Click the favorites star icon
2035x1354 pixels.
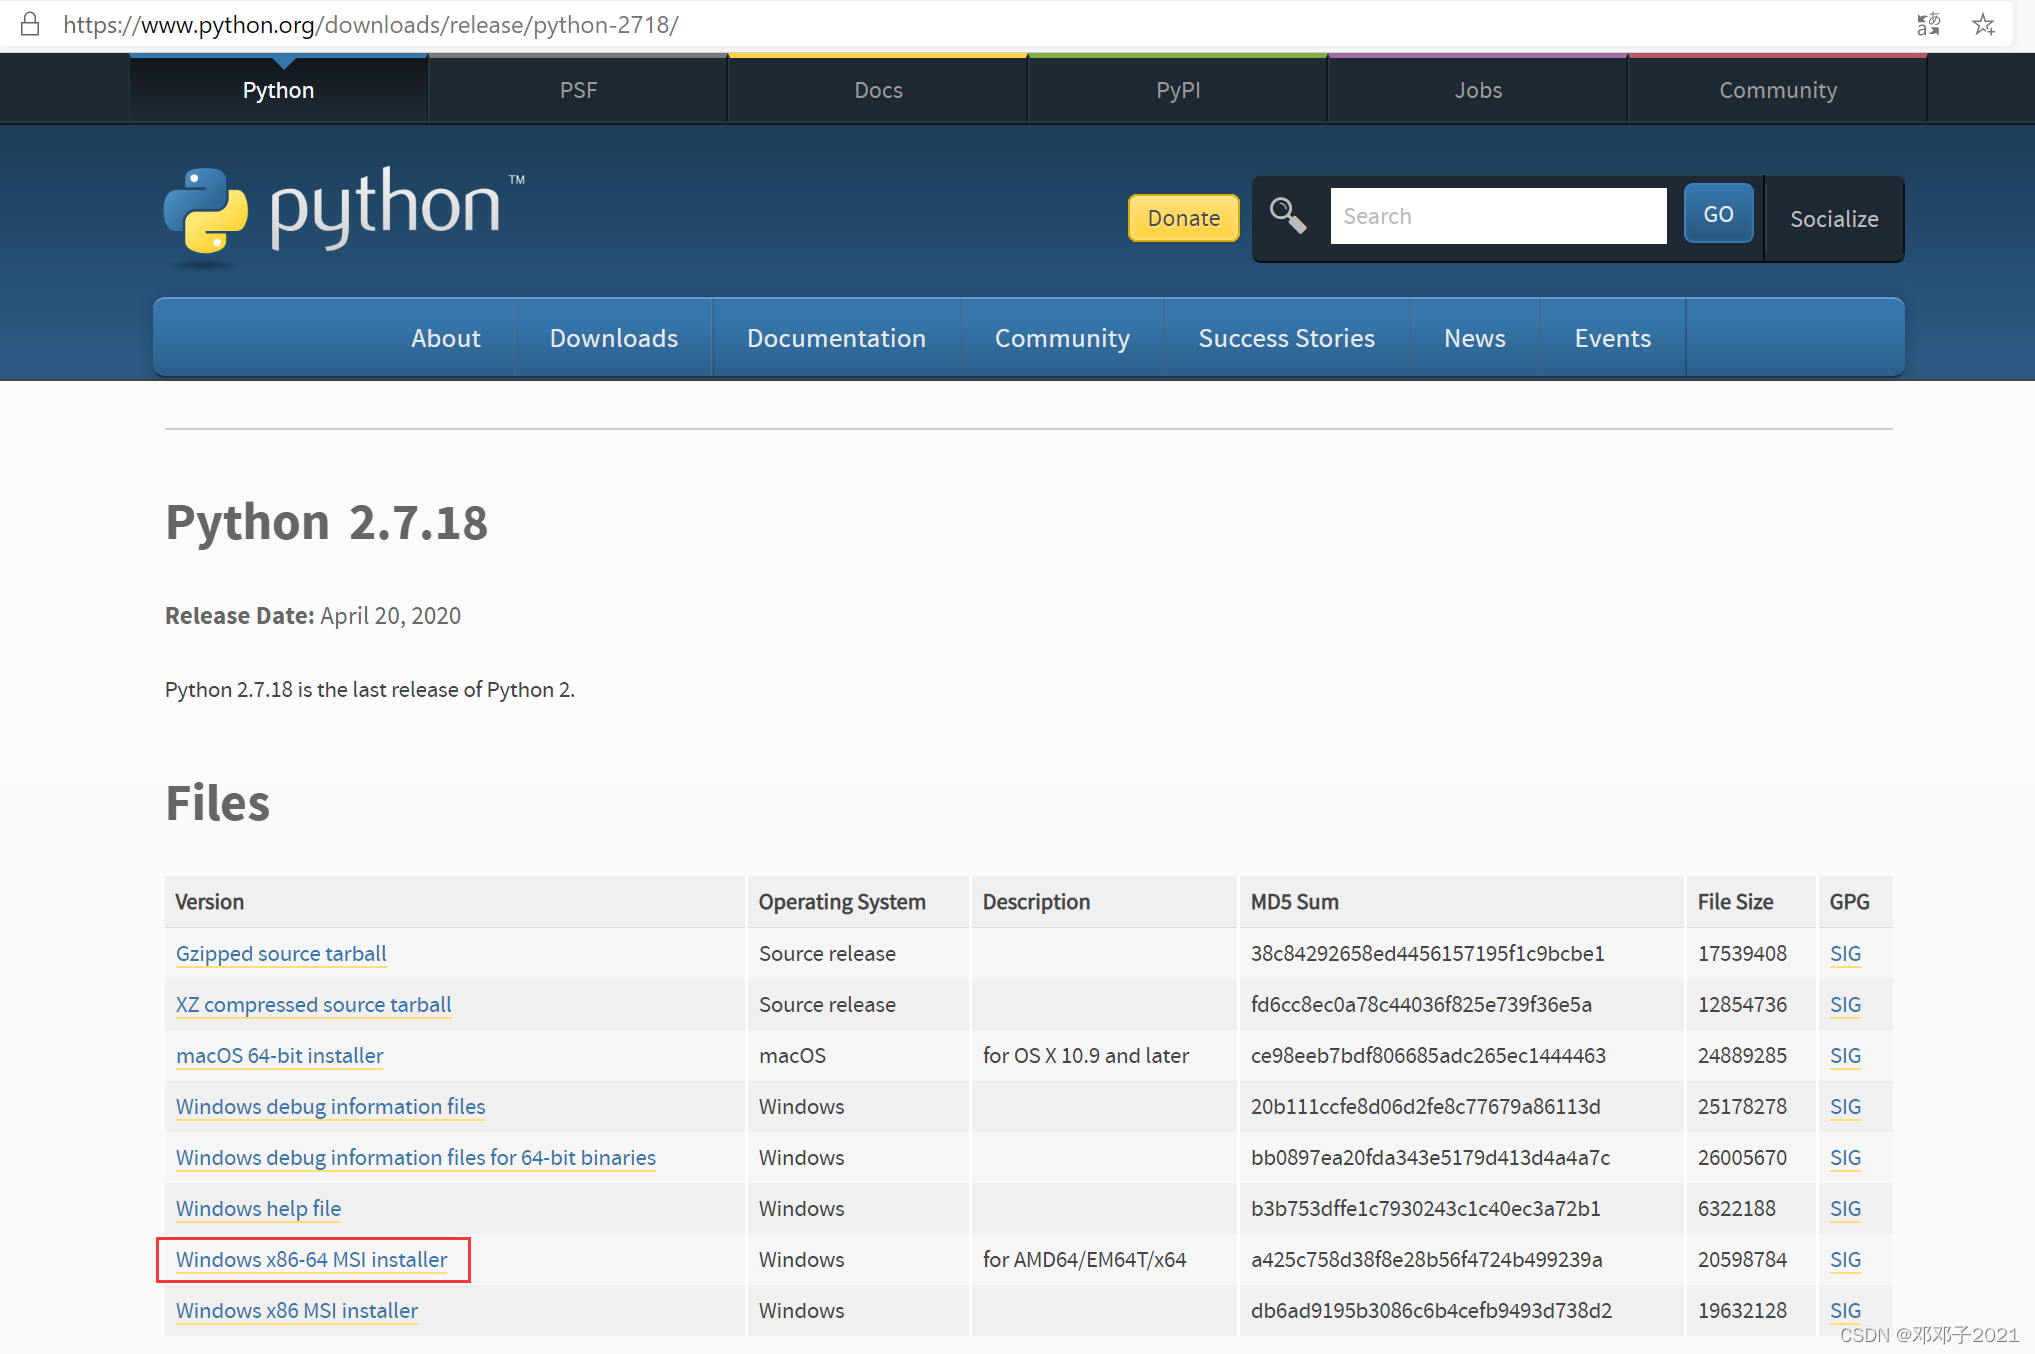[x=1984, y=24]
